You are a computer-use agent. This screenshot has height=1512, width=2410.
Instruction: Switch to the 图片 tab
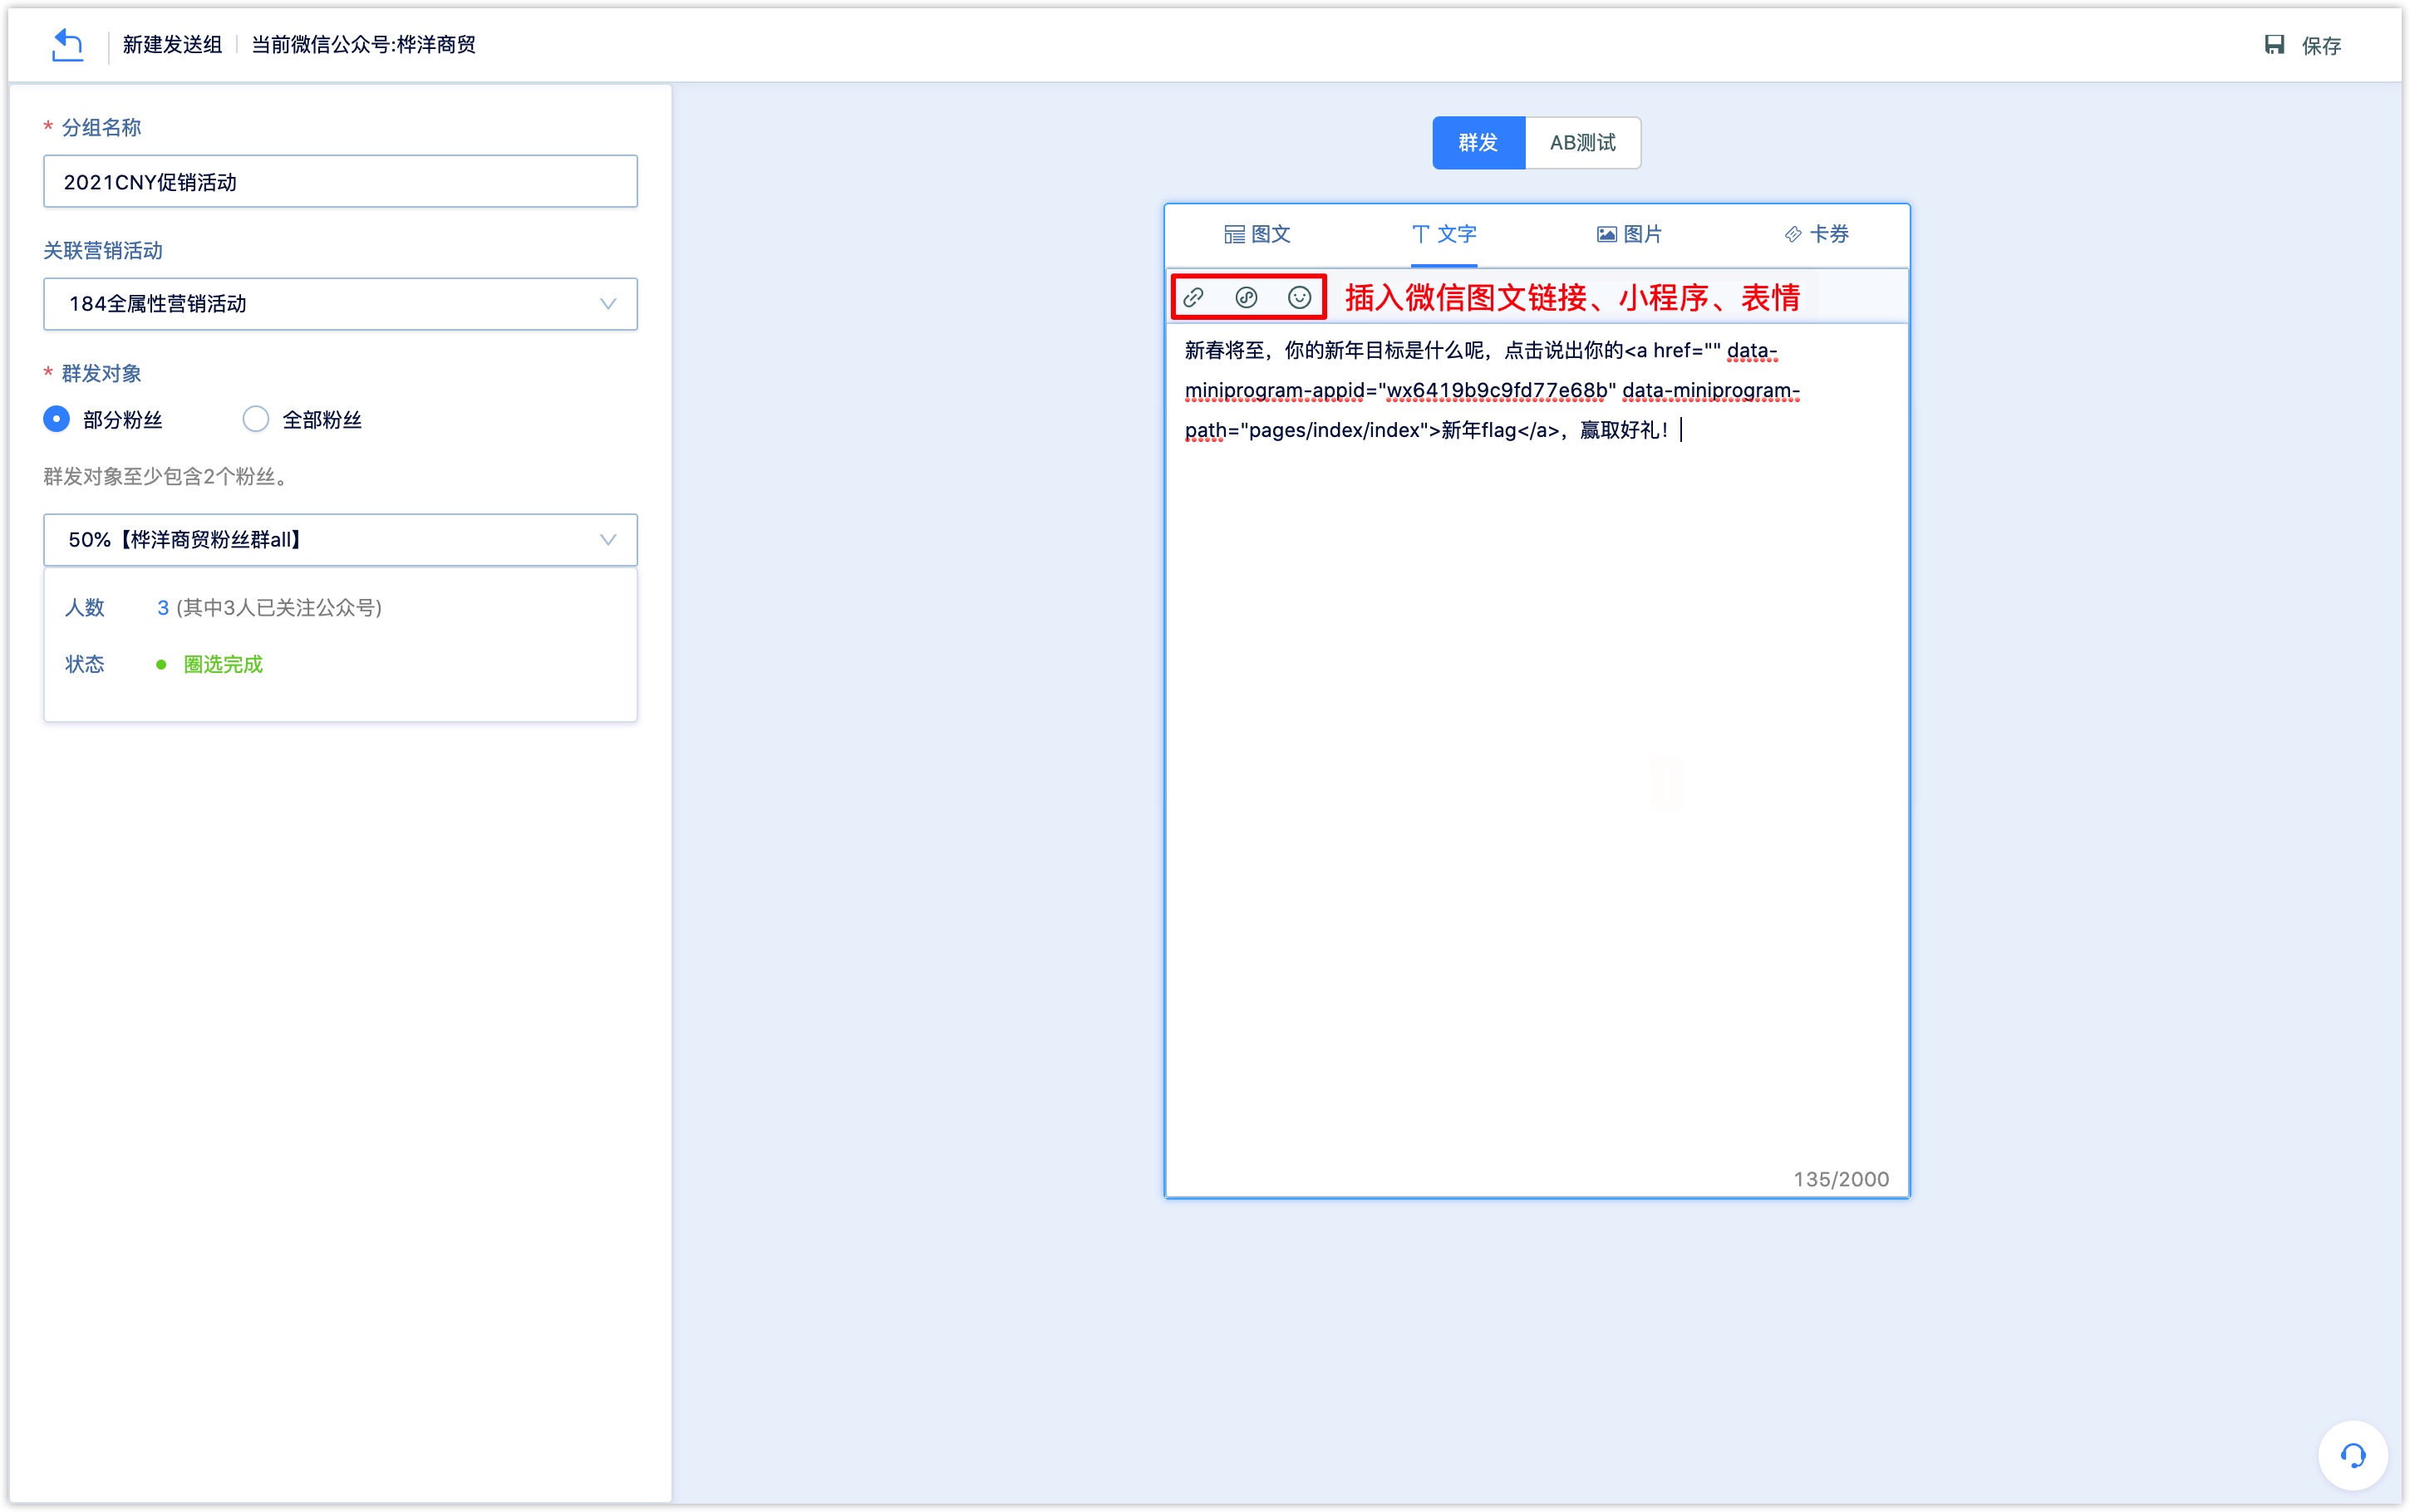coord(1629,234)
